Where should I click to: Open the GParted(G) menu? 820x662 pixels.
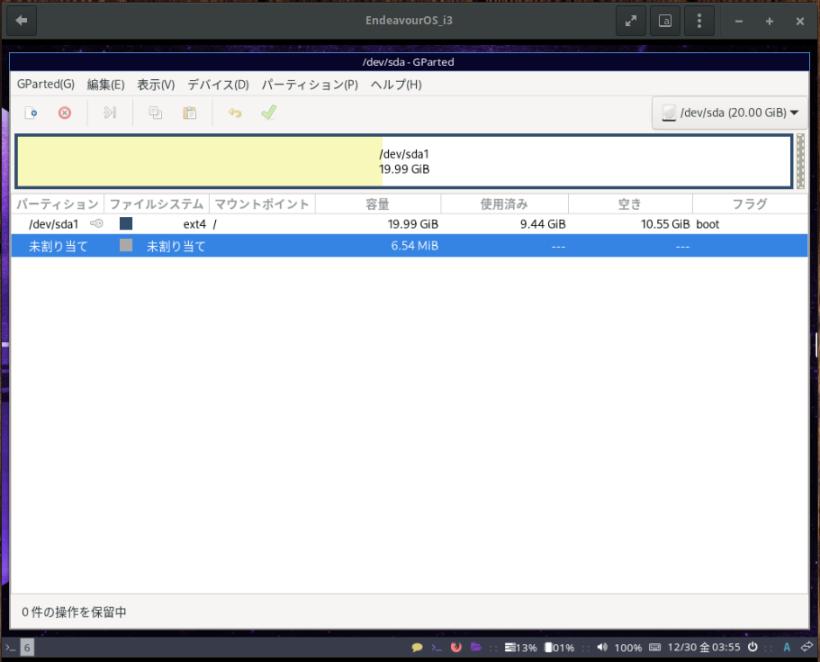point(45,84)
